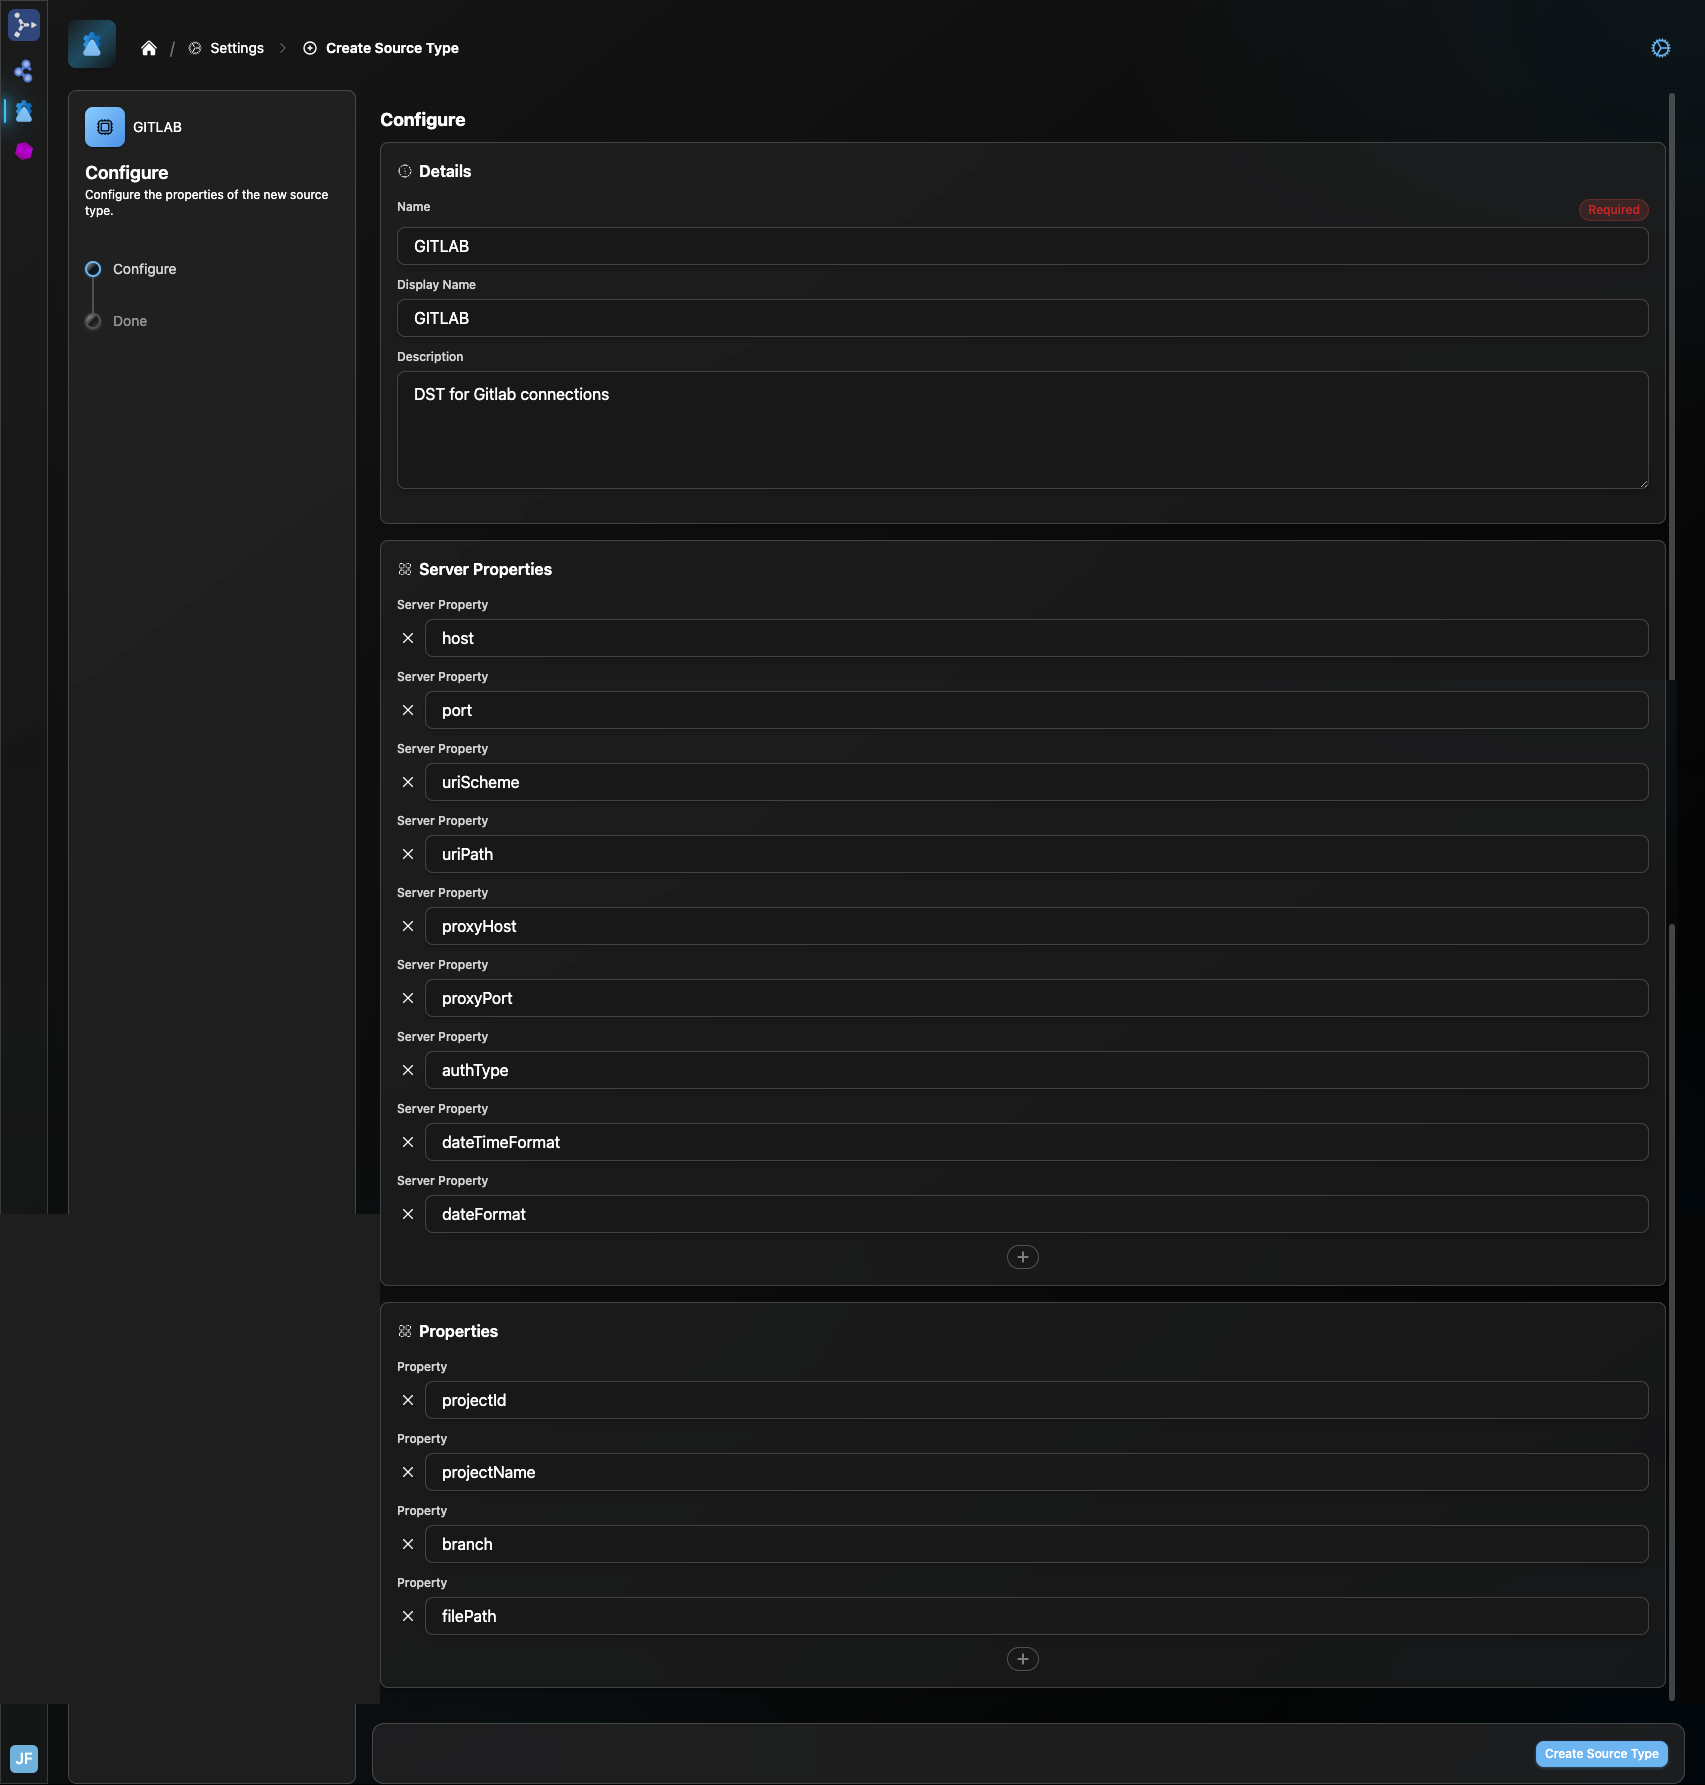Remove the host server property
Viewport: 1705px width, 1785px height.
408,638
